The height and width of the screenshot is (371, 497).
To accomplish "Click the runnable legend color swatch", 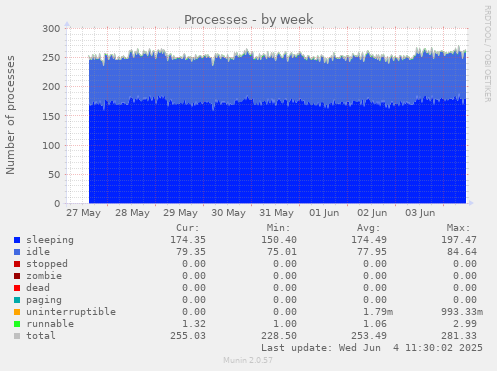I will pos(17,324).
